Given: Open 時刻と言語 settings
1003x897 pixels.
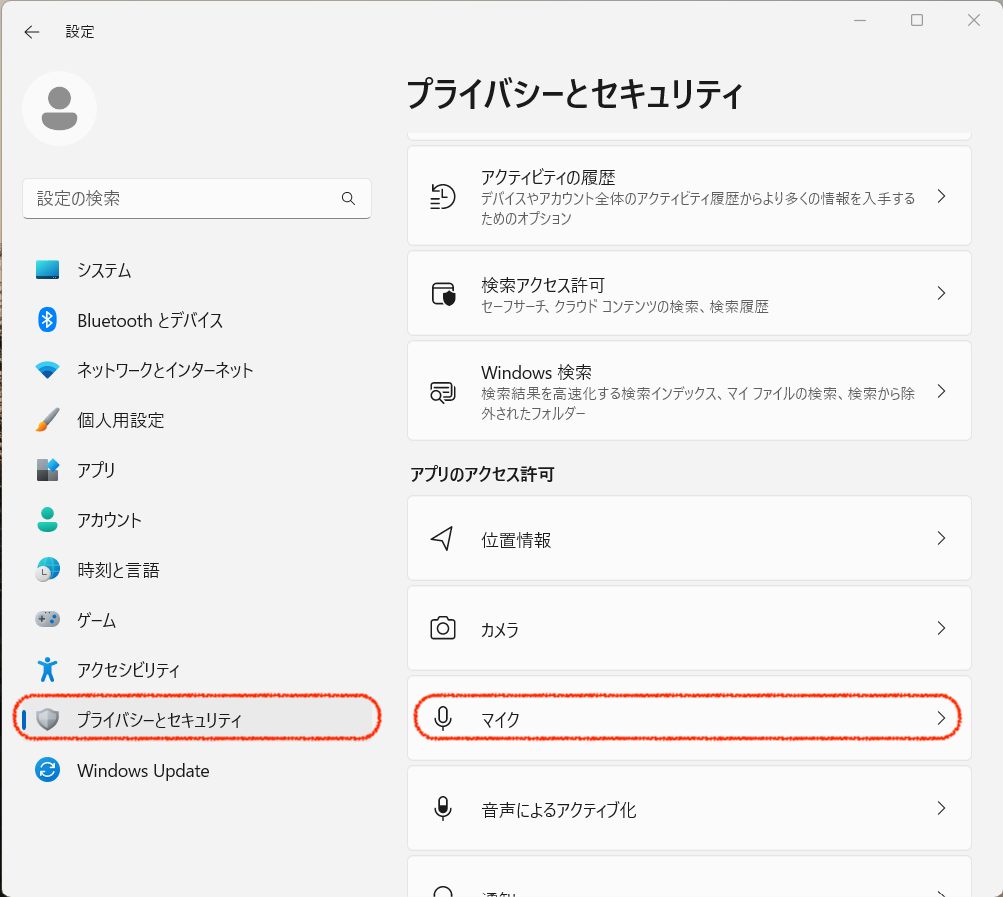Looking at the screenshot, I should tap(196, 569).
